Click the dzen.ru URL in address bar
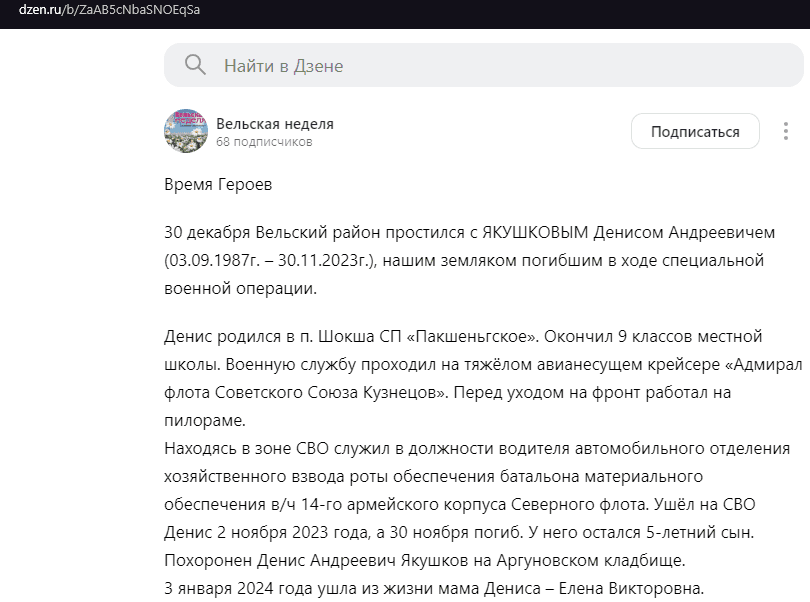This screenshot has height=602, width=810. pyautogui.click(x=110, y=10)
